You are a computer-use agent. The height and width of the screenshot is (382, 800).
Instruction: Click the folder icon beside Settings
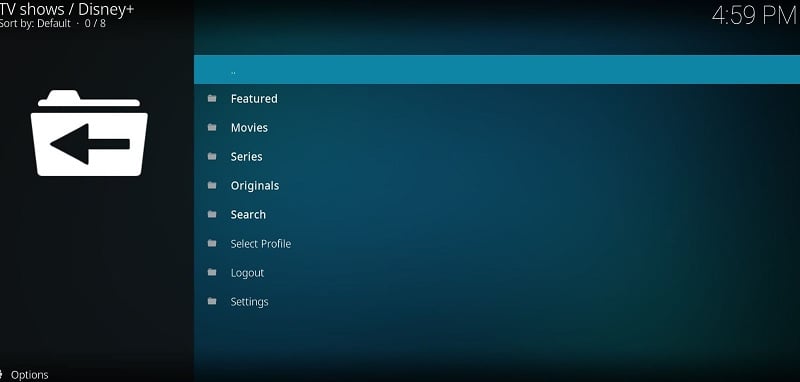[212, 301]
